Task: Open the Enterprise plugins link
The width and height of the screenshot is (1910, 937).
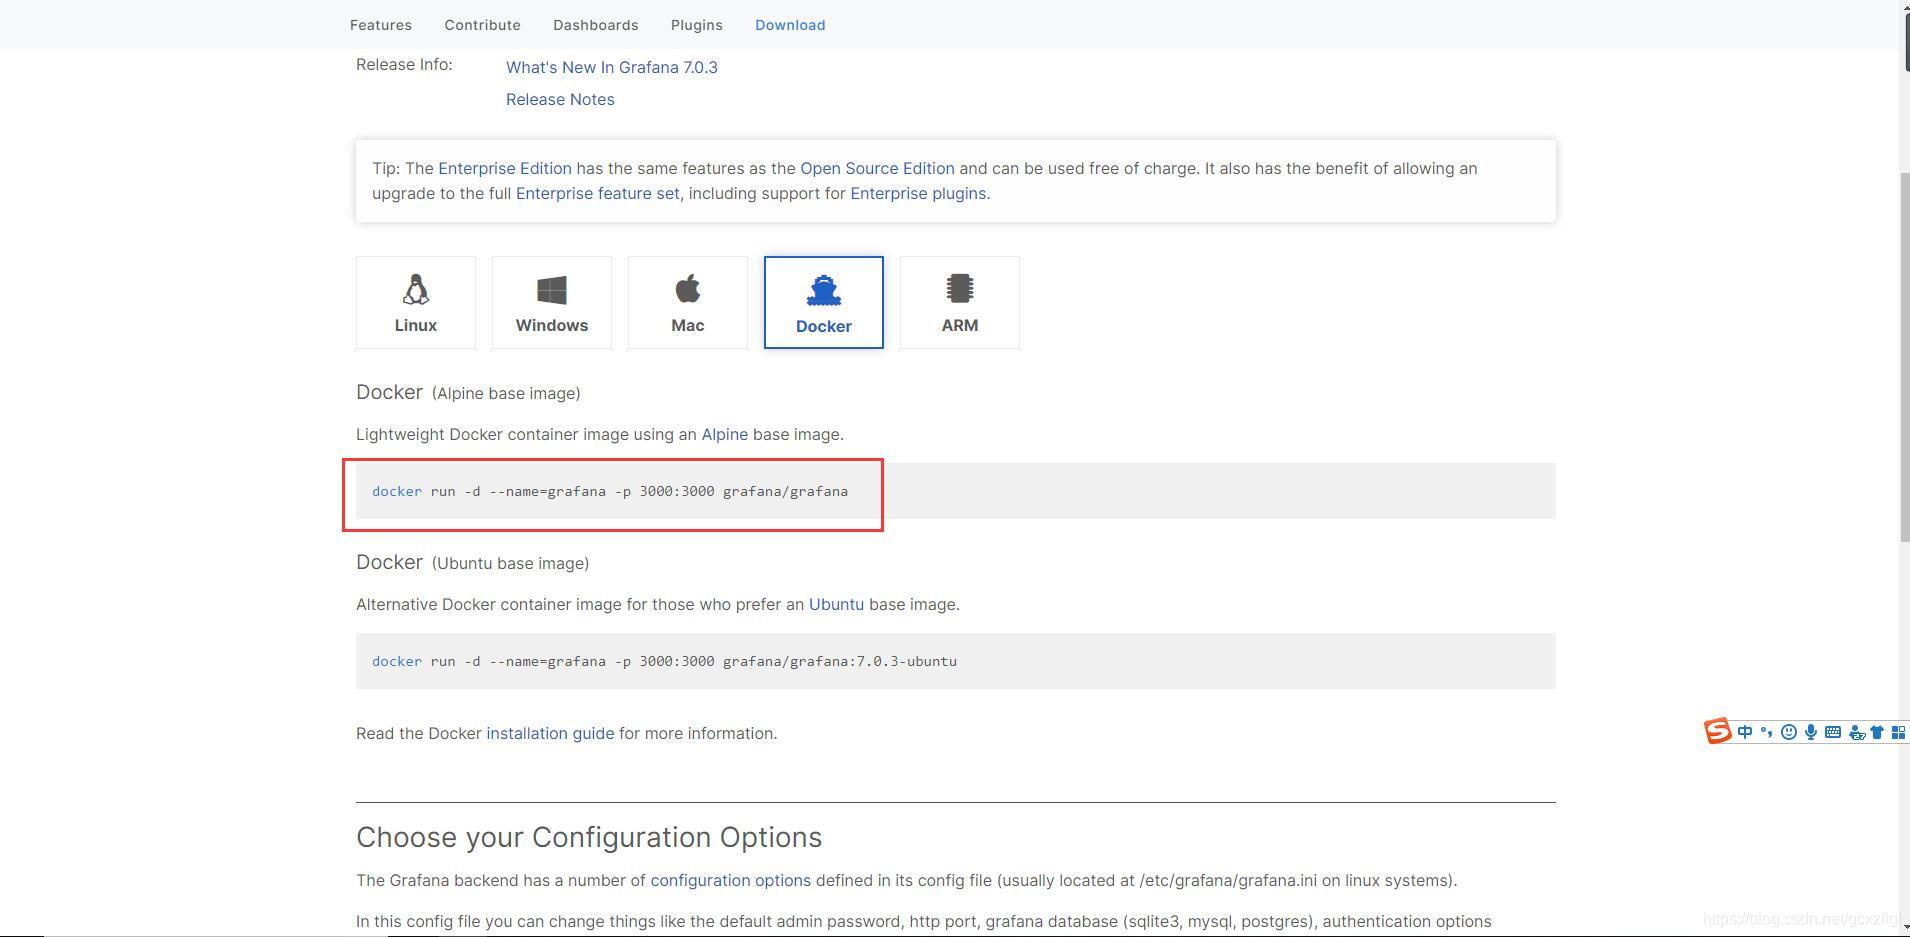Action: click(x=918, y=193)
